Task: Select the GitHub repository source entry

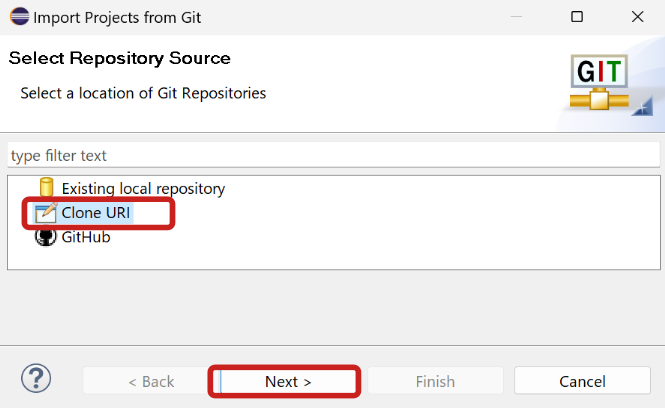Action: pyautogui.click(x=86, y=237)
